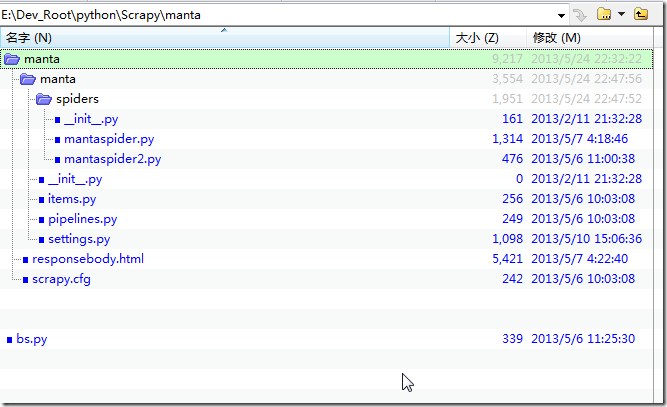Sort by the 大小 (Z) column header
This screenshot has height=407, width=667.
(488, 38)
